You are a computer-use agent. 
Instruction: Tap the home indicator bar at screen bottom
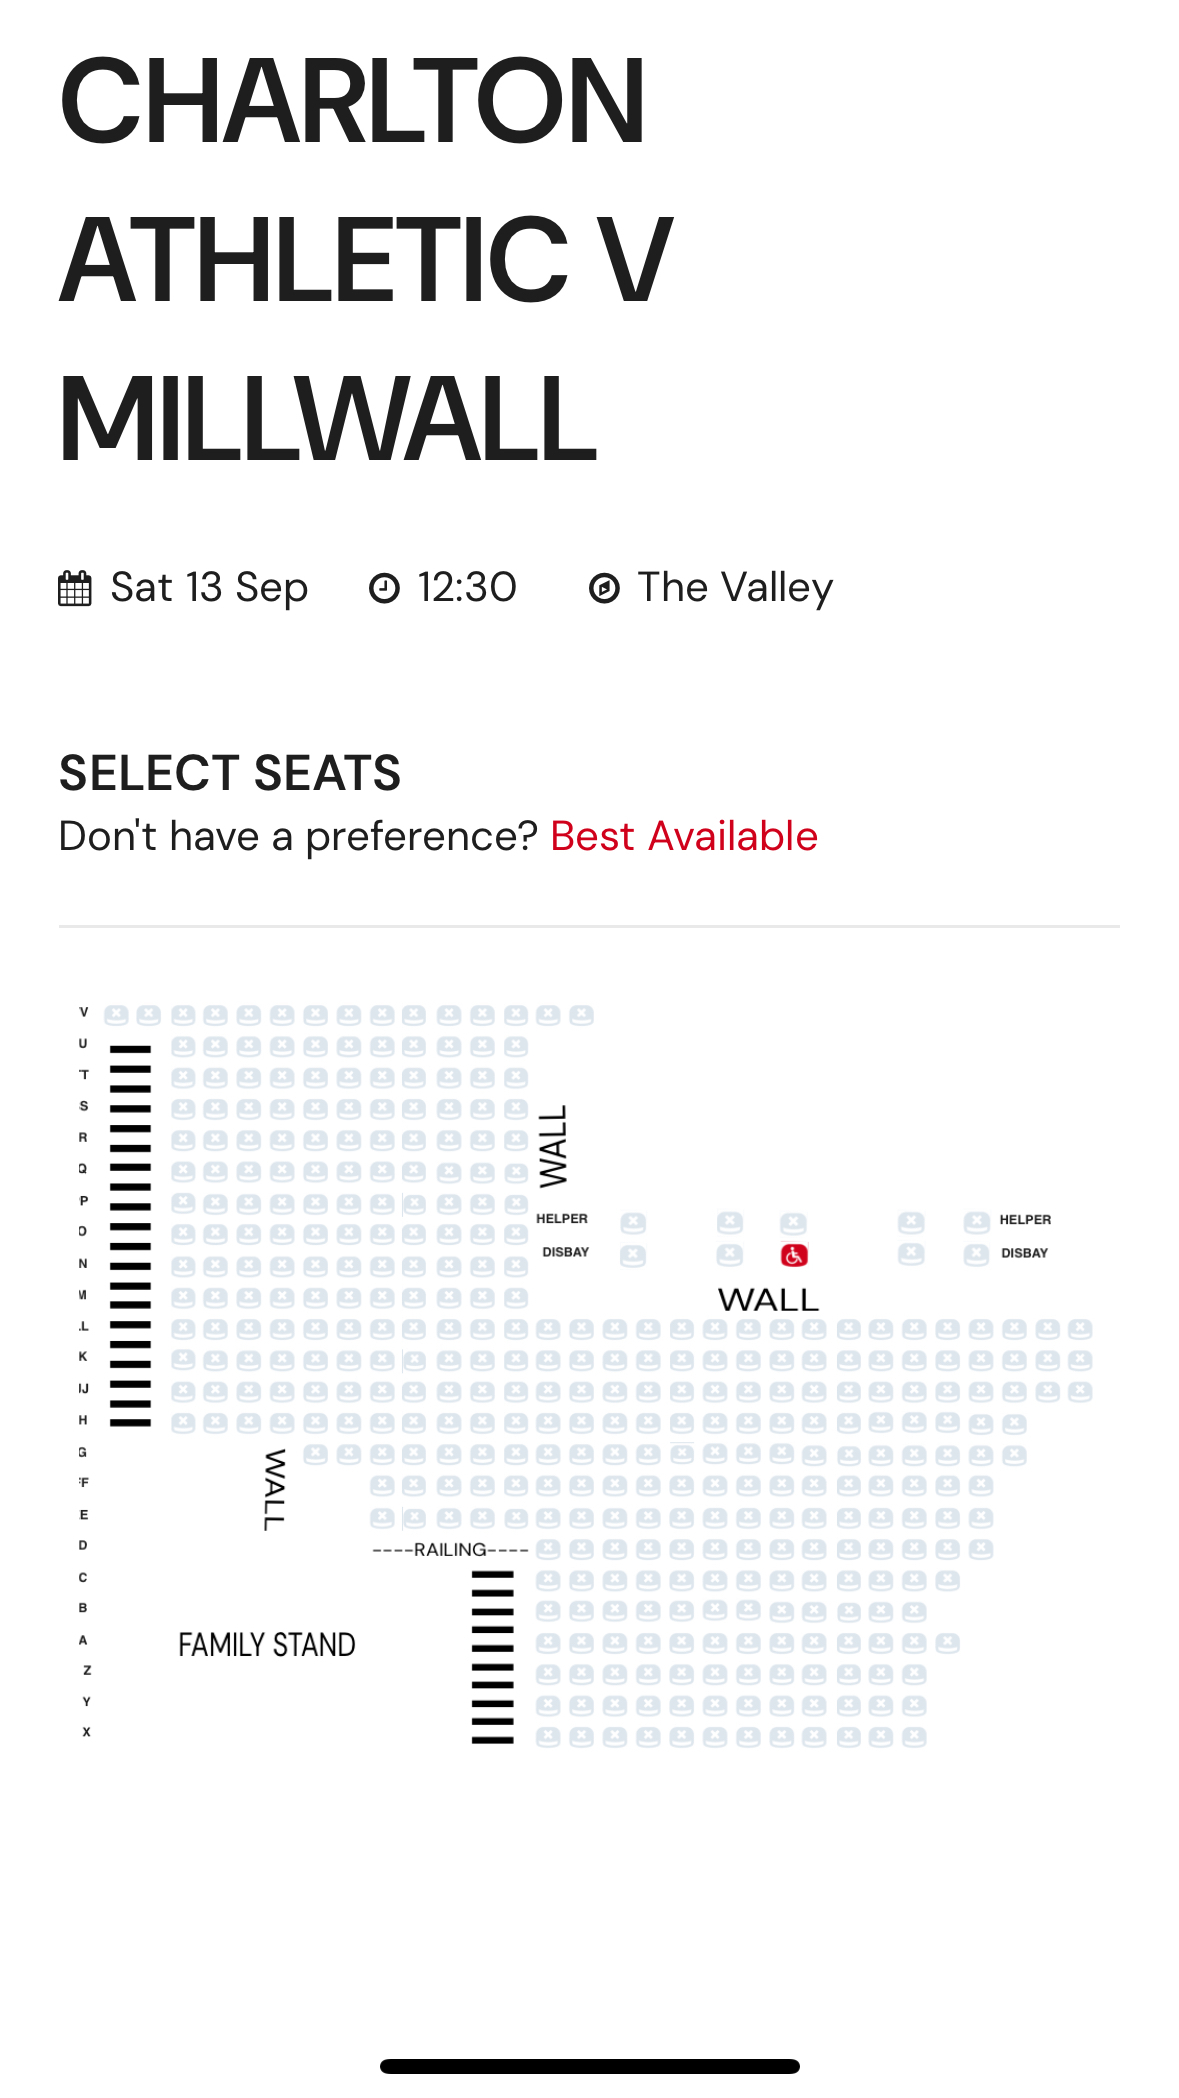(589, 2066)
